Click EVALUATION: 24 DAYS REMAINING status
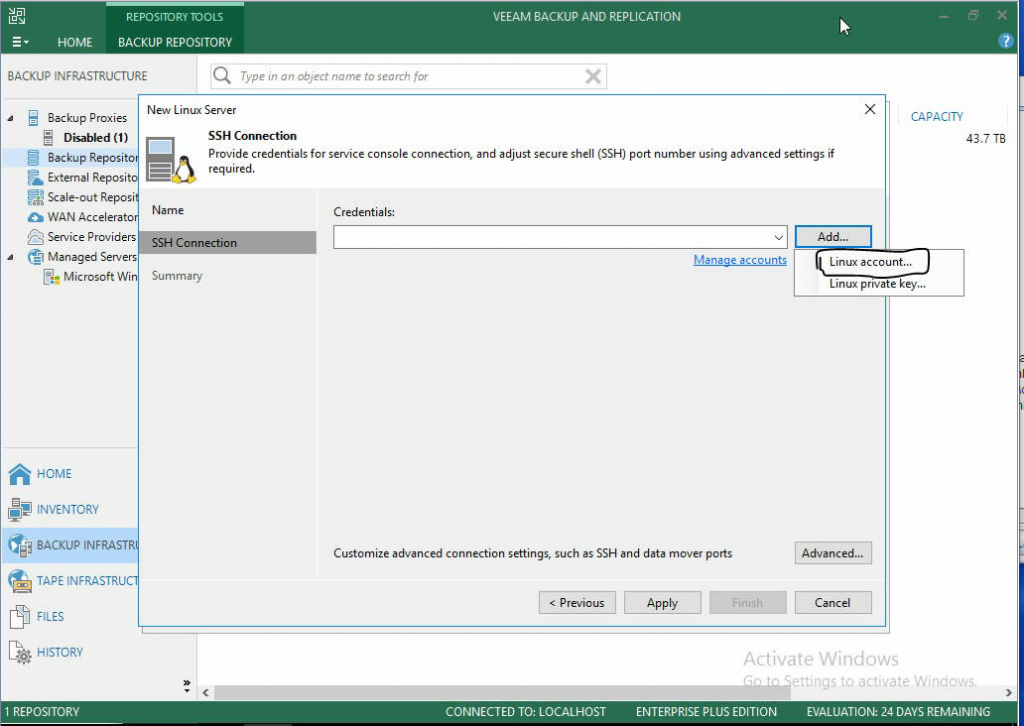 coord(898,712)
